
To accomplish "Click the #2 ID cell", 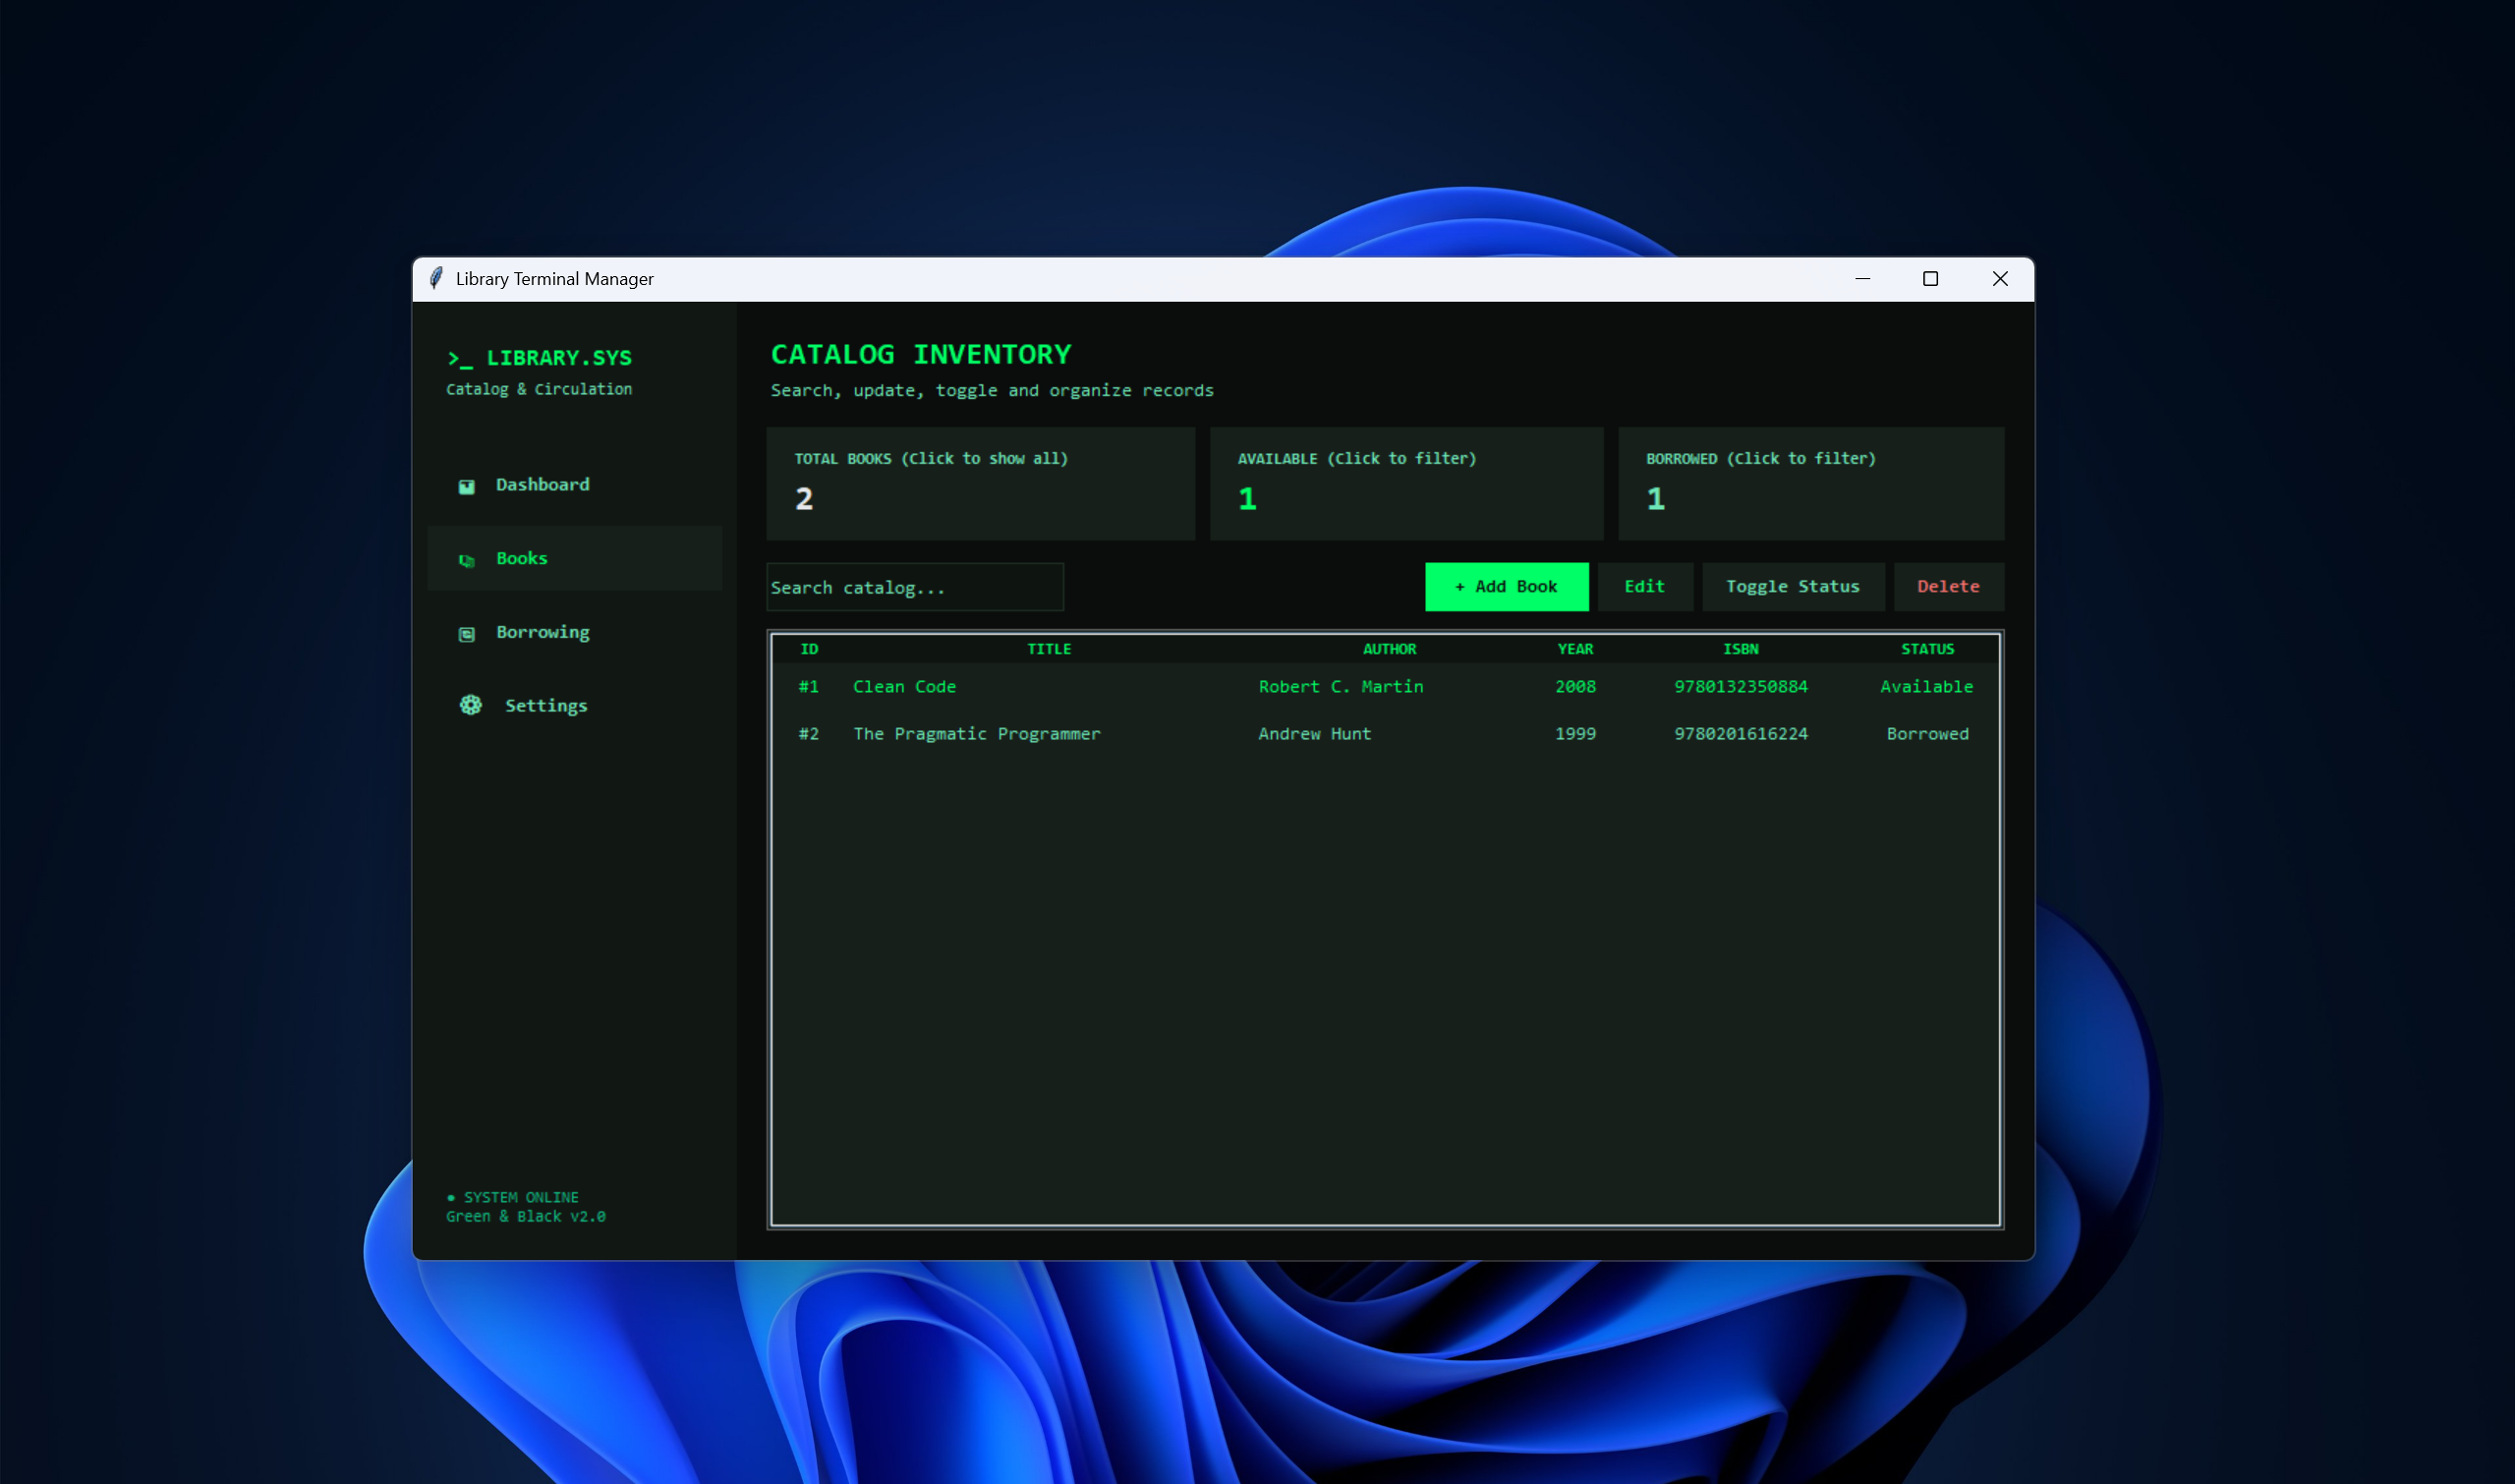I will [808, 734].
